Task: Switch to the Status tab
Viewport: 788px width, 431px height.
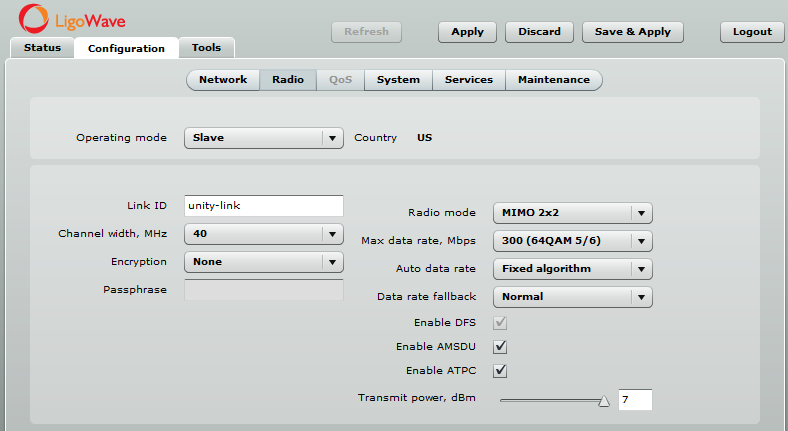Action: point(42,48)
